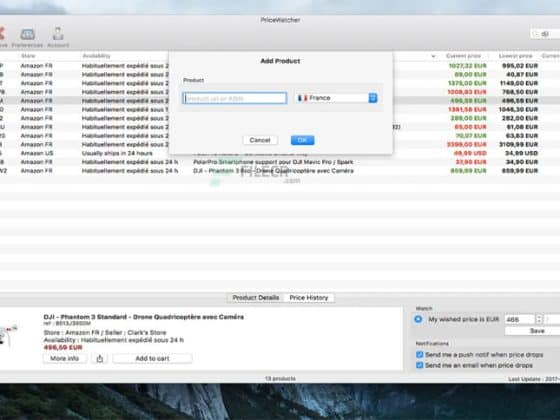Click Cancel in the Add Product dialog
Viewport: 560px width, 420px height.
click(260, 140)
